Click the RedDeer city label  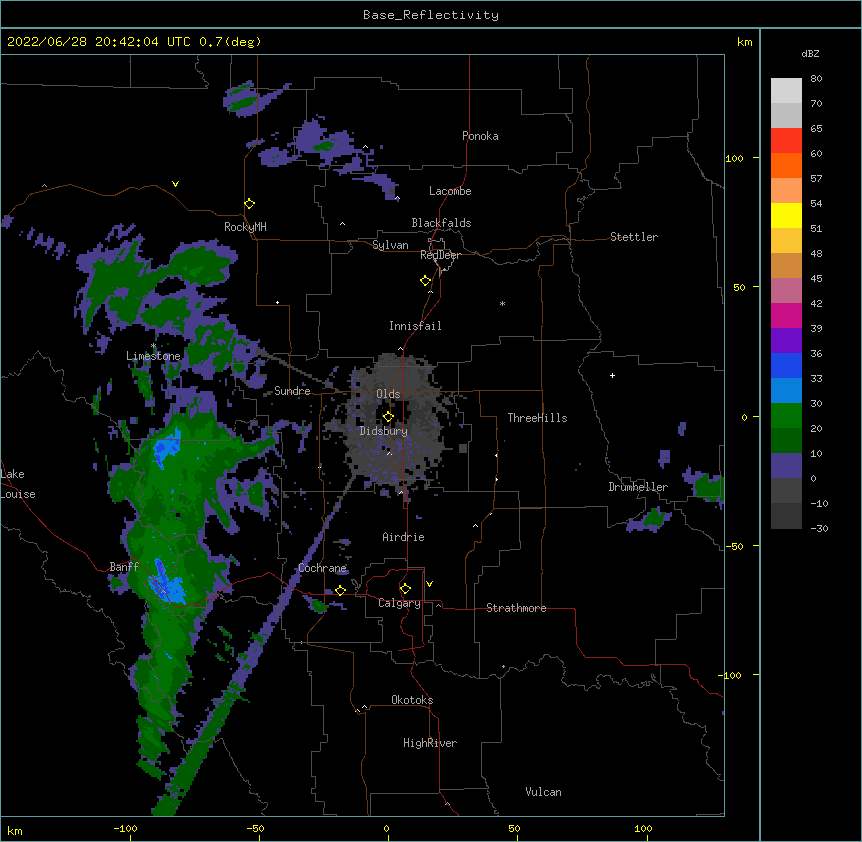coord(440,255)
